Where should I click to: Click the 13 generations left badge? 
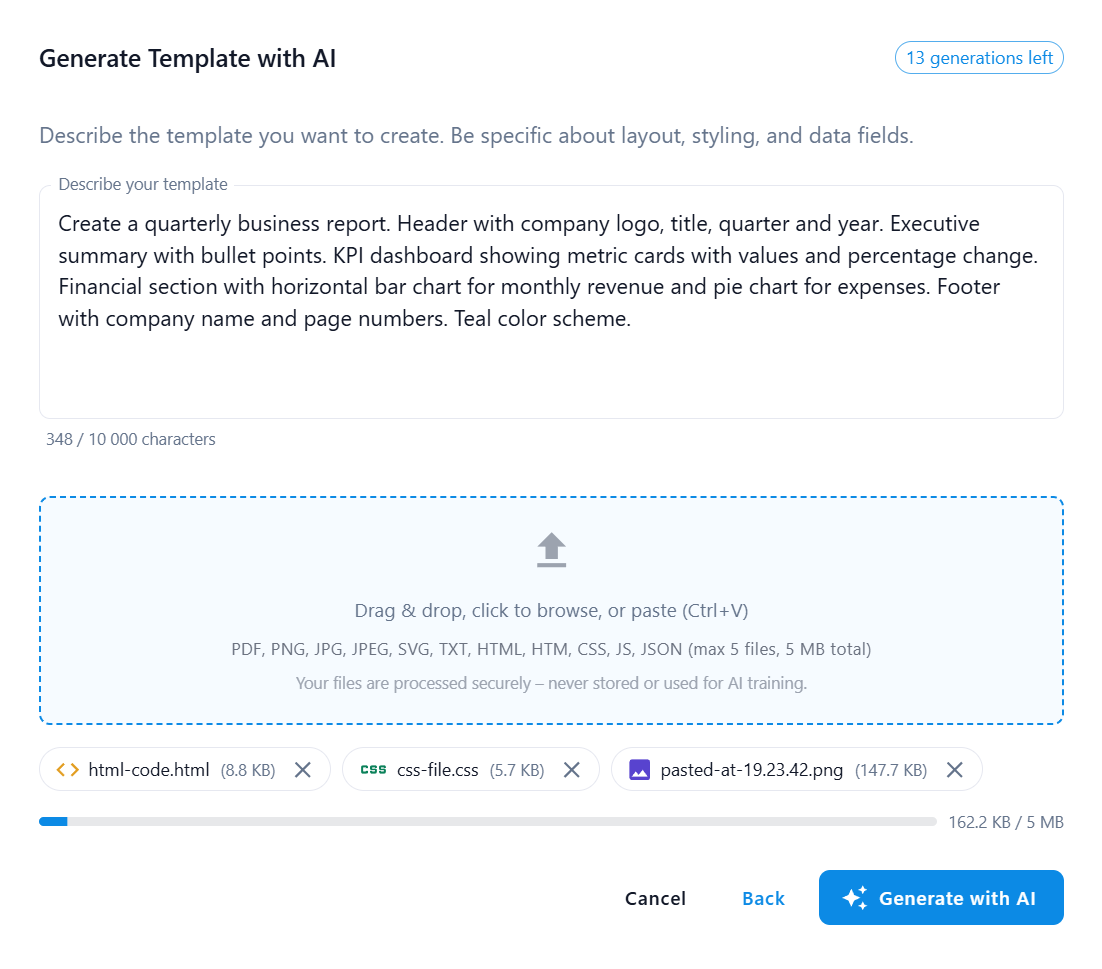[x=979, y=57]
